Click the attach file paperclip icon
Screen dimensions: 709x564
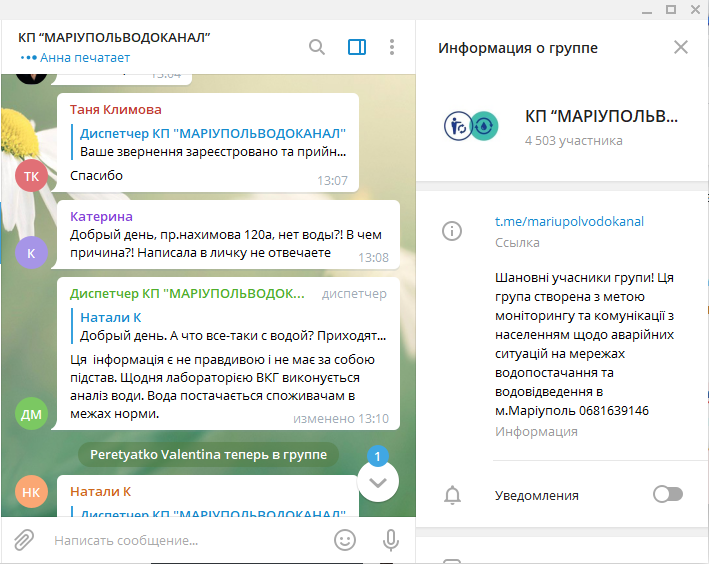click(25, 540)
